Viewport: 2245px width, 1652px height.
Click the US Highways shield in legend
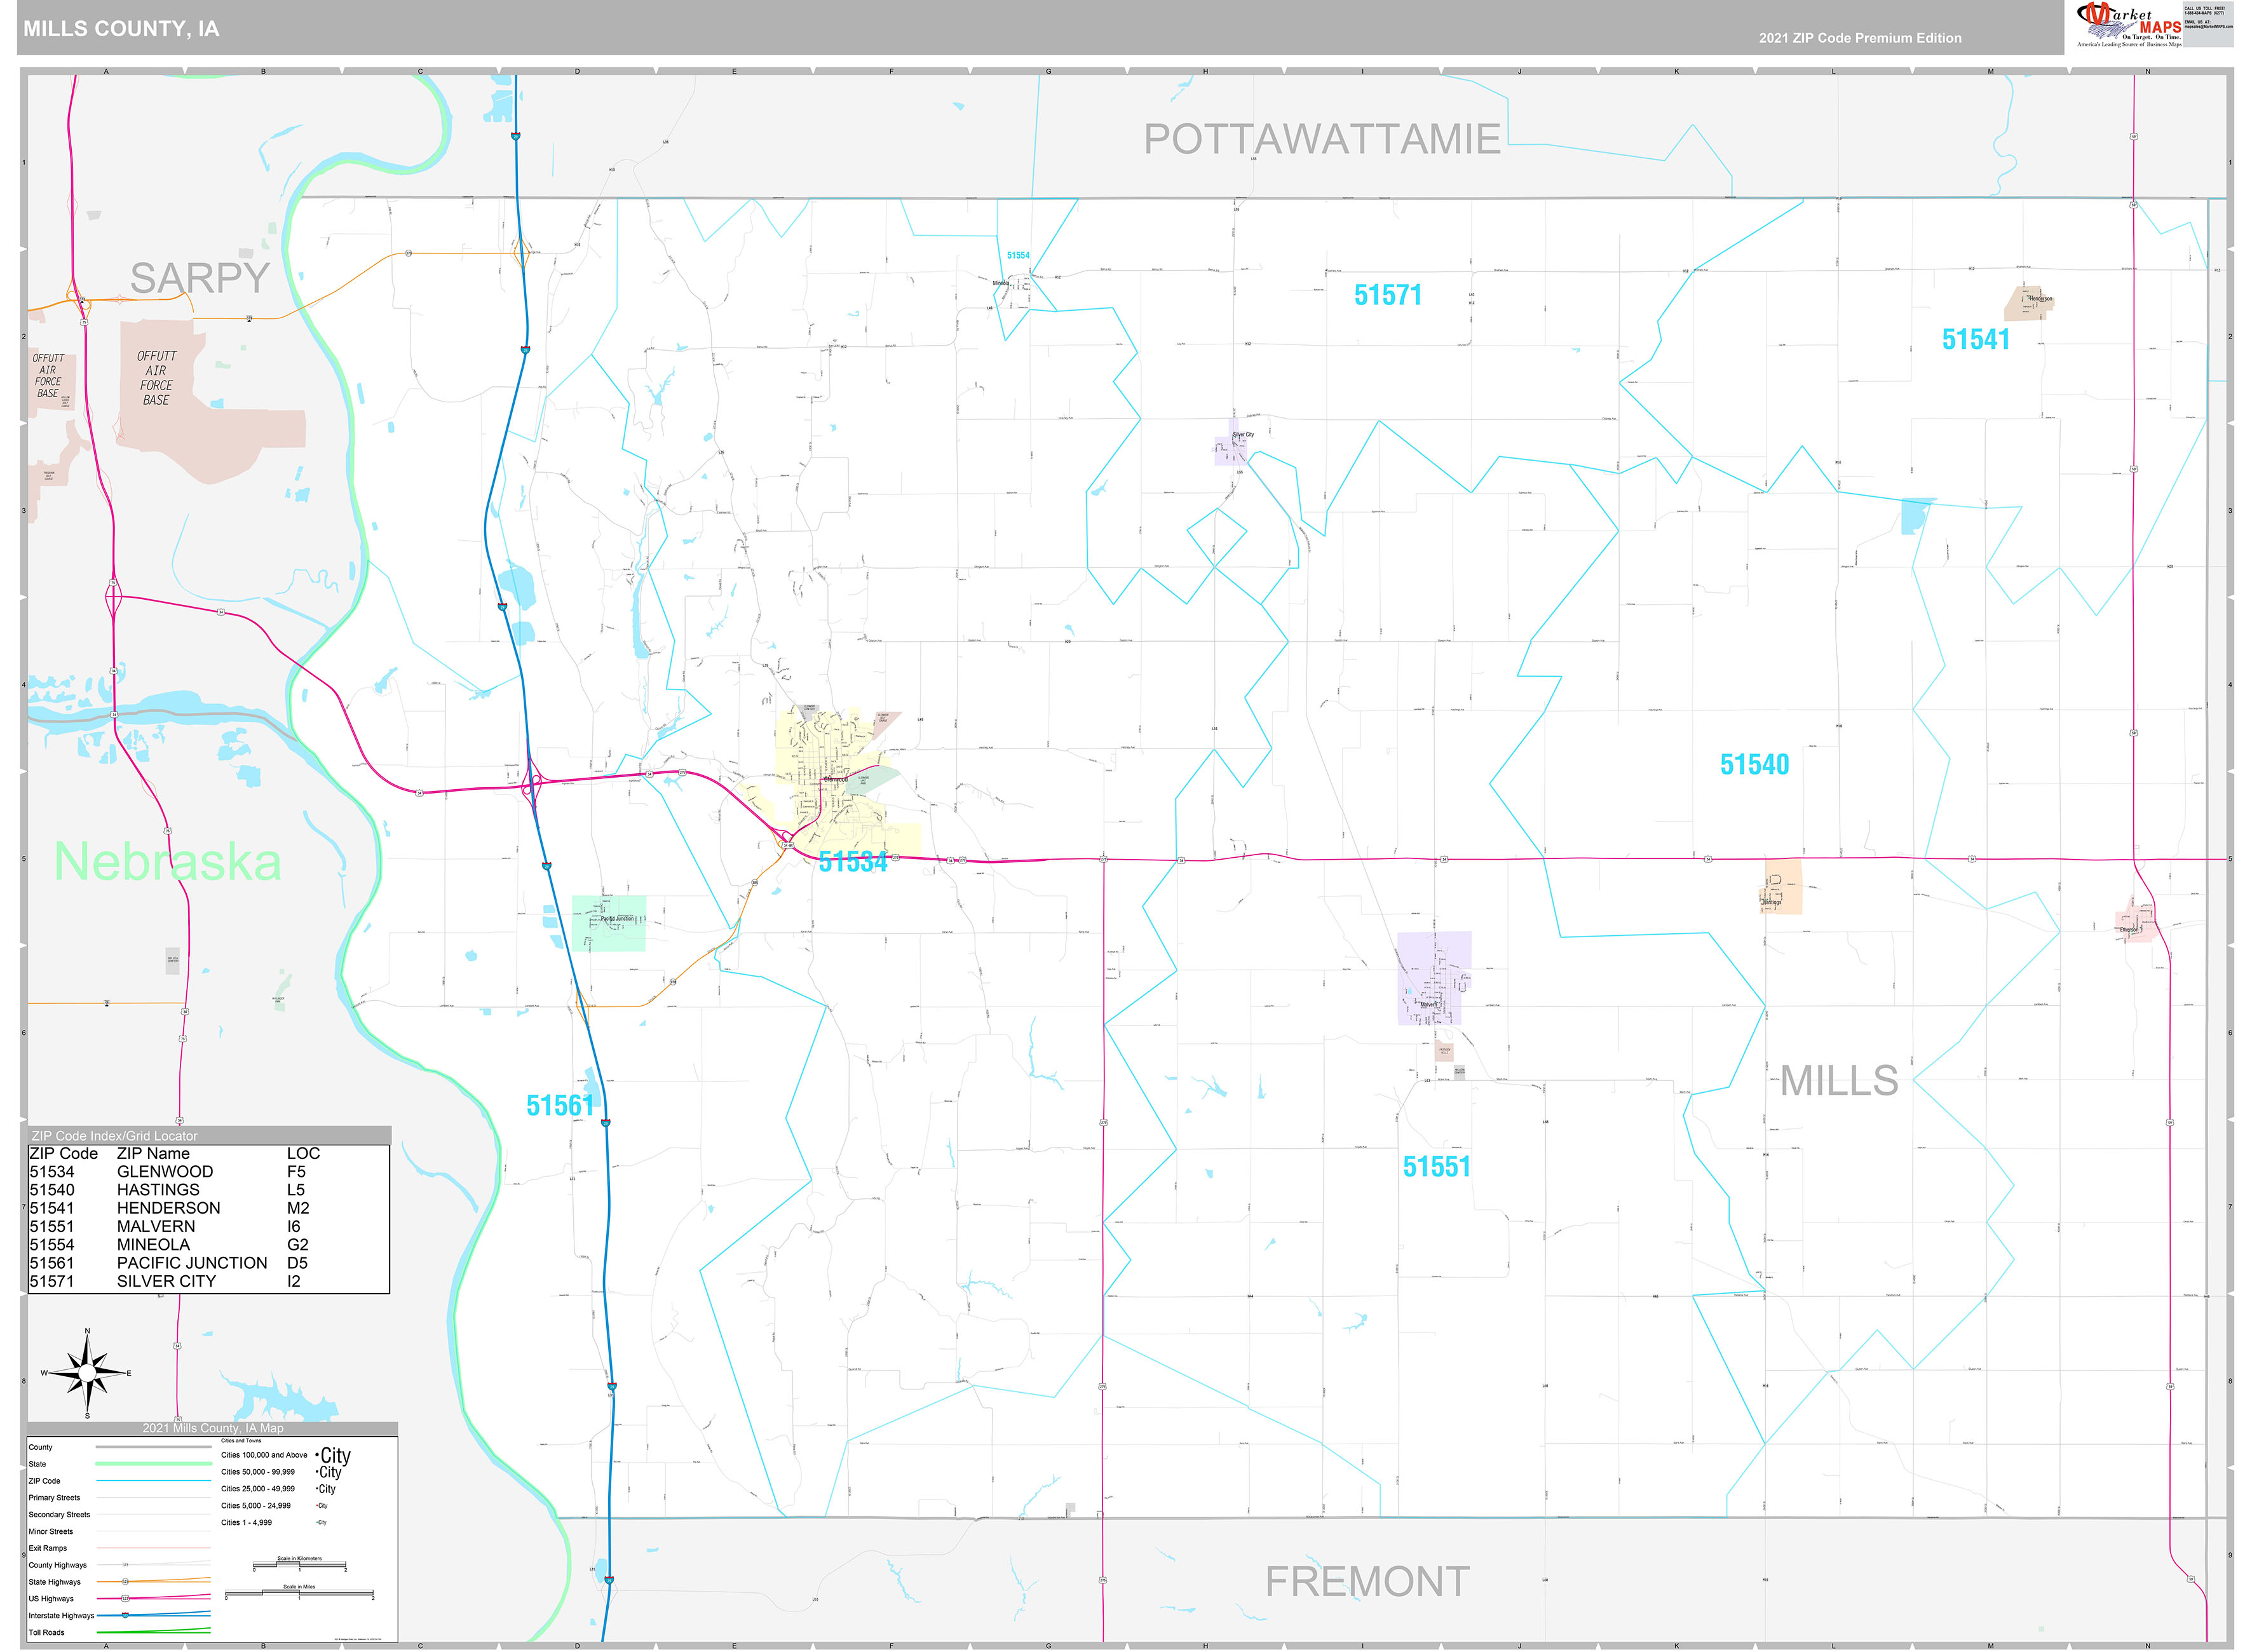[x=125, y=1598]
